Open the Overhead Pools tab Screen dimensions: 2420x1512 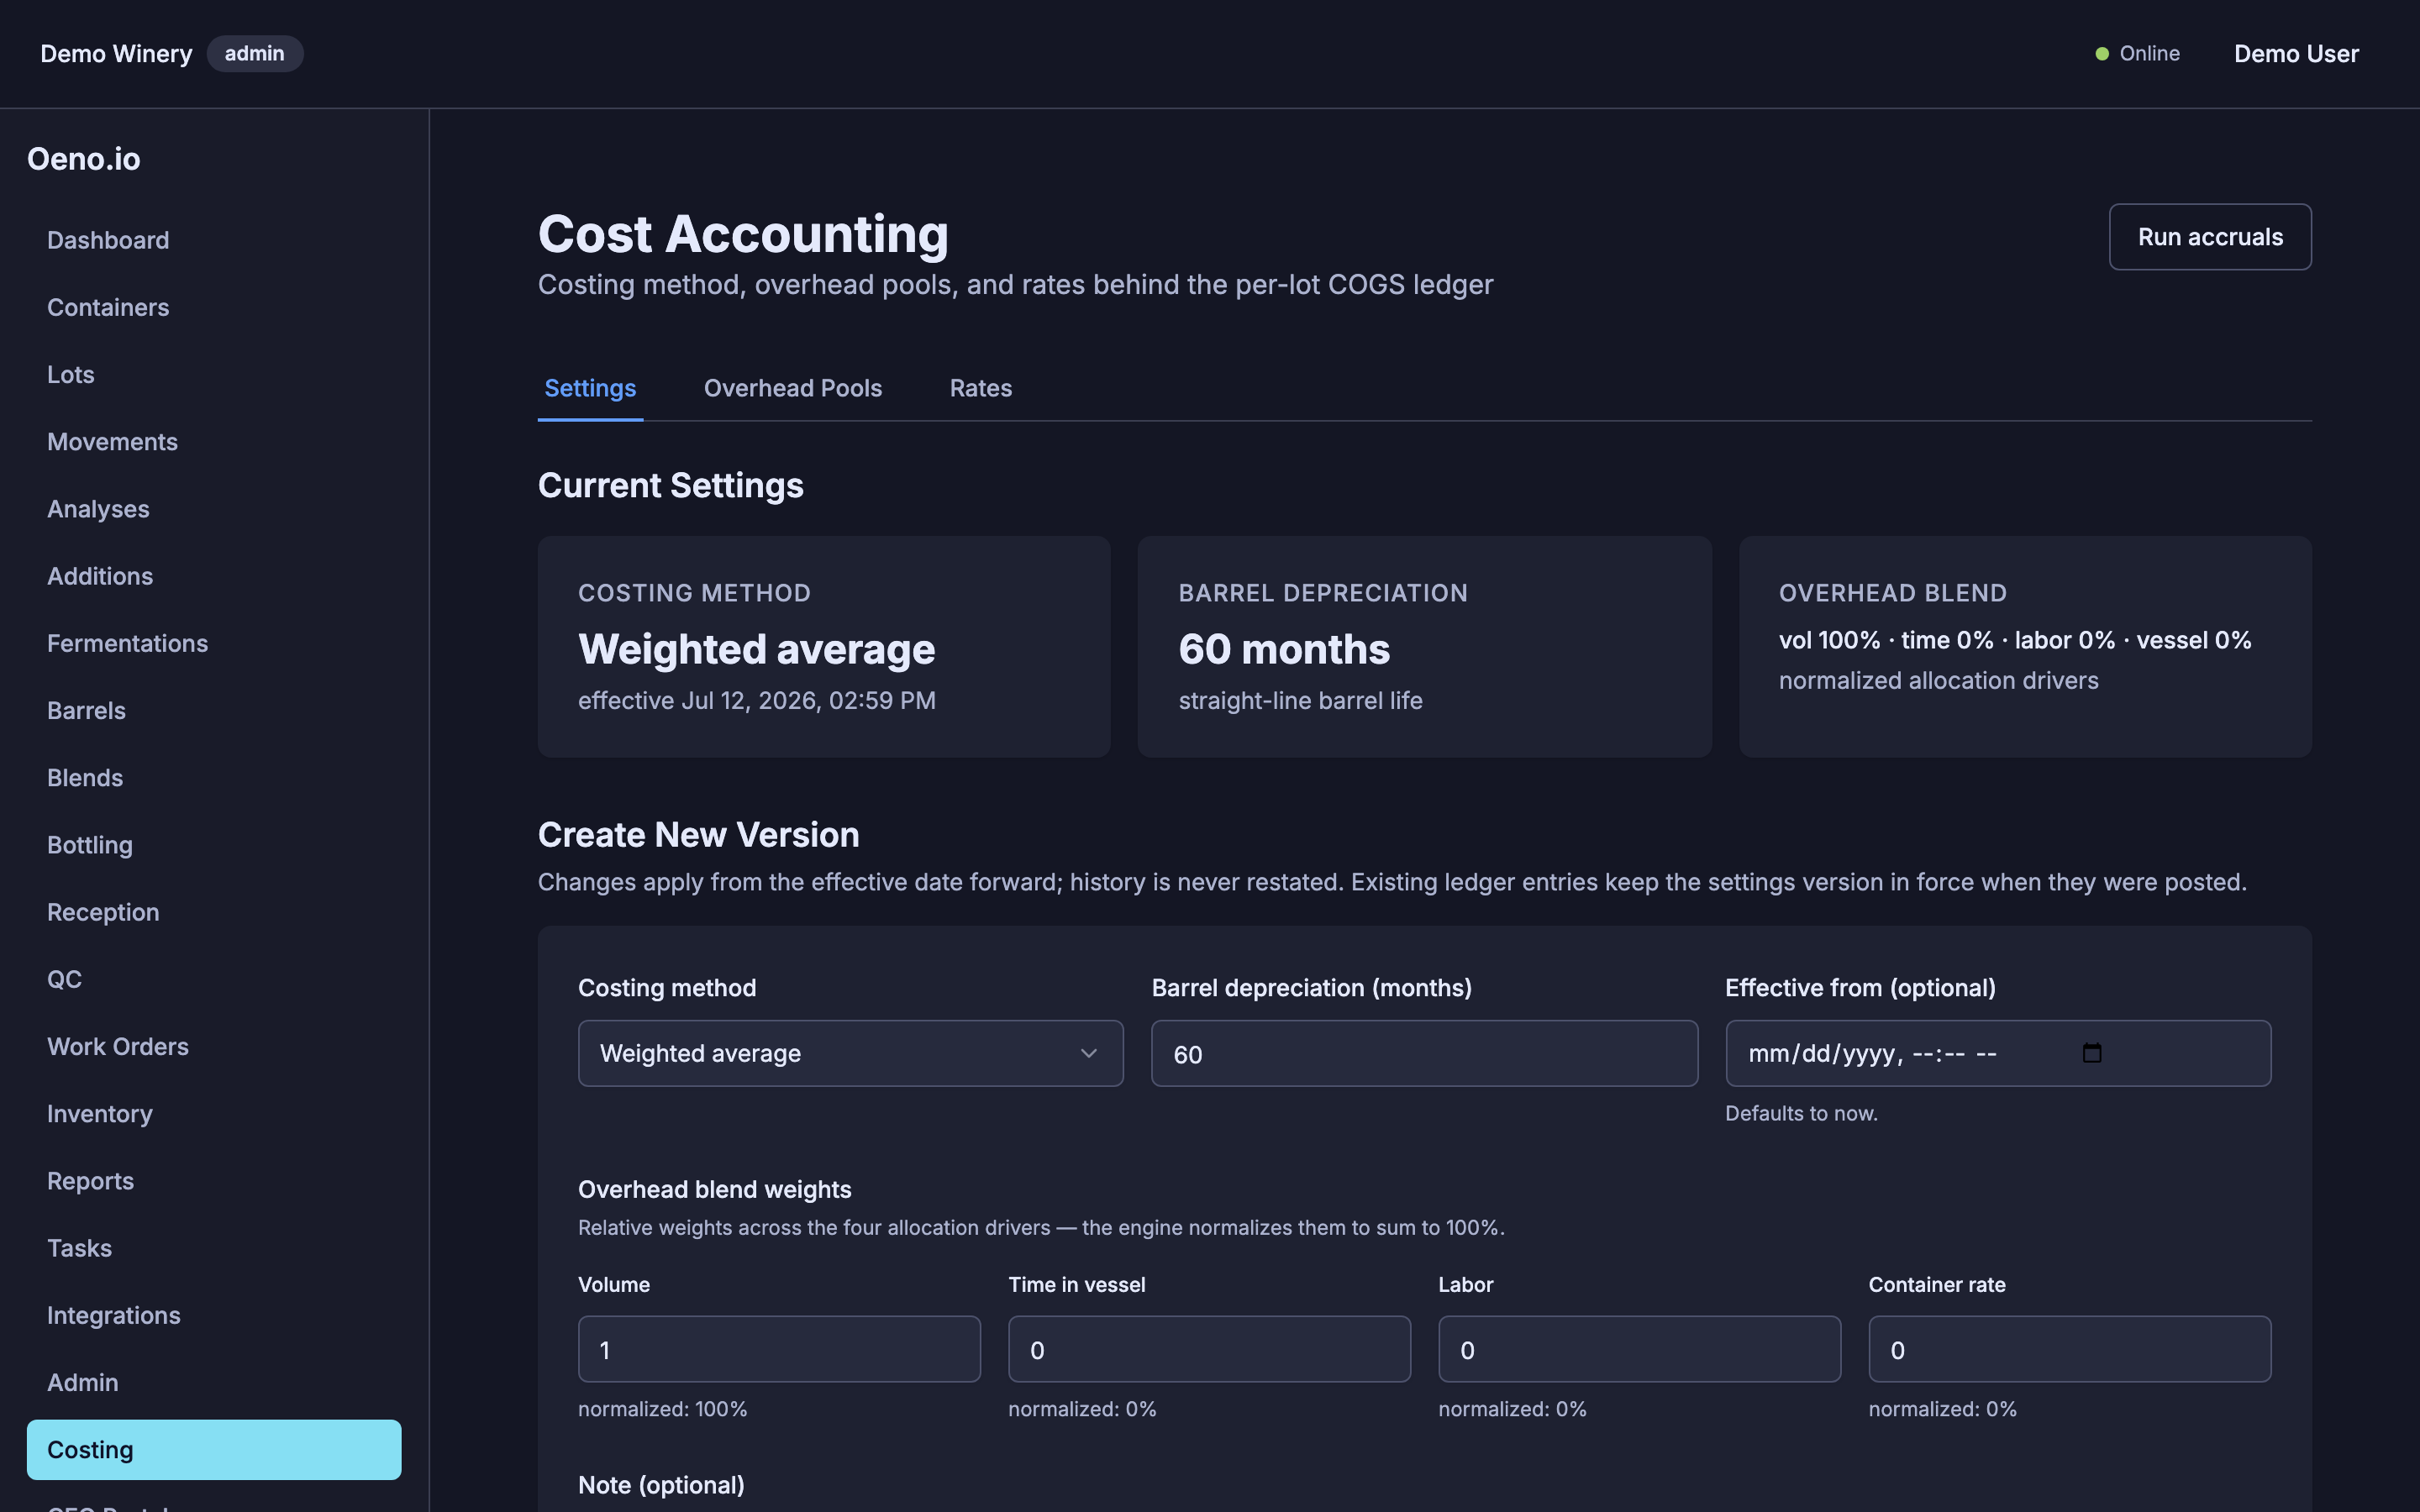[x=793, y=388]
